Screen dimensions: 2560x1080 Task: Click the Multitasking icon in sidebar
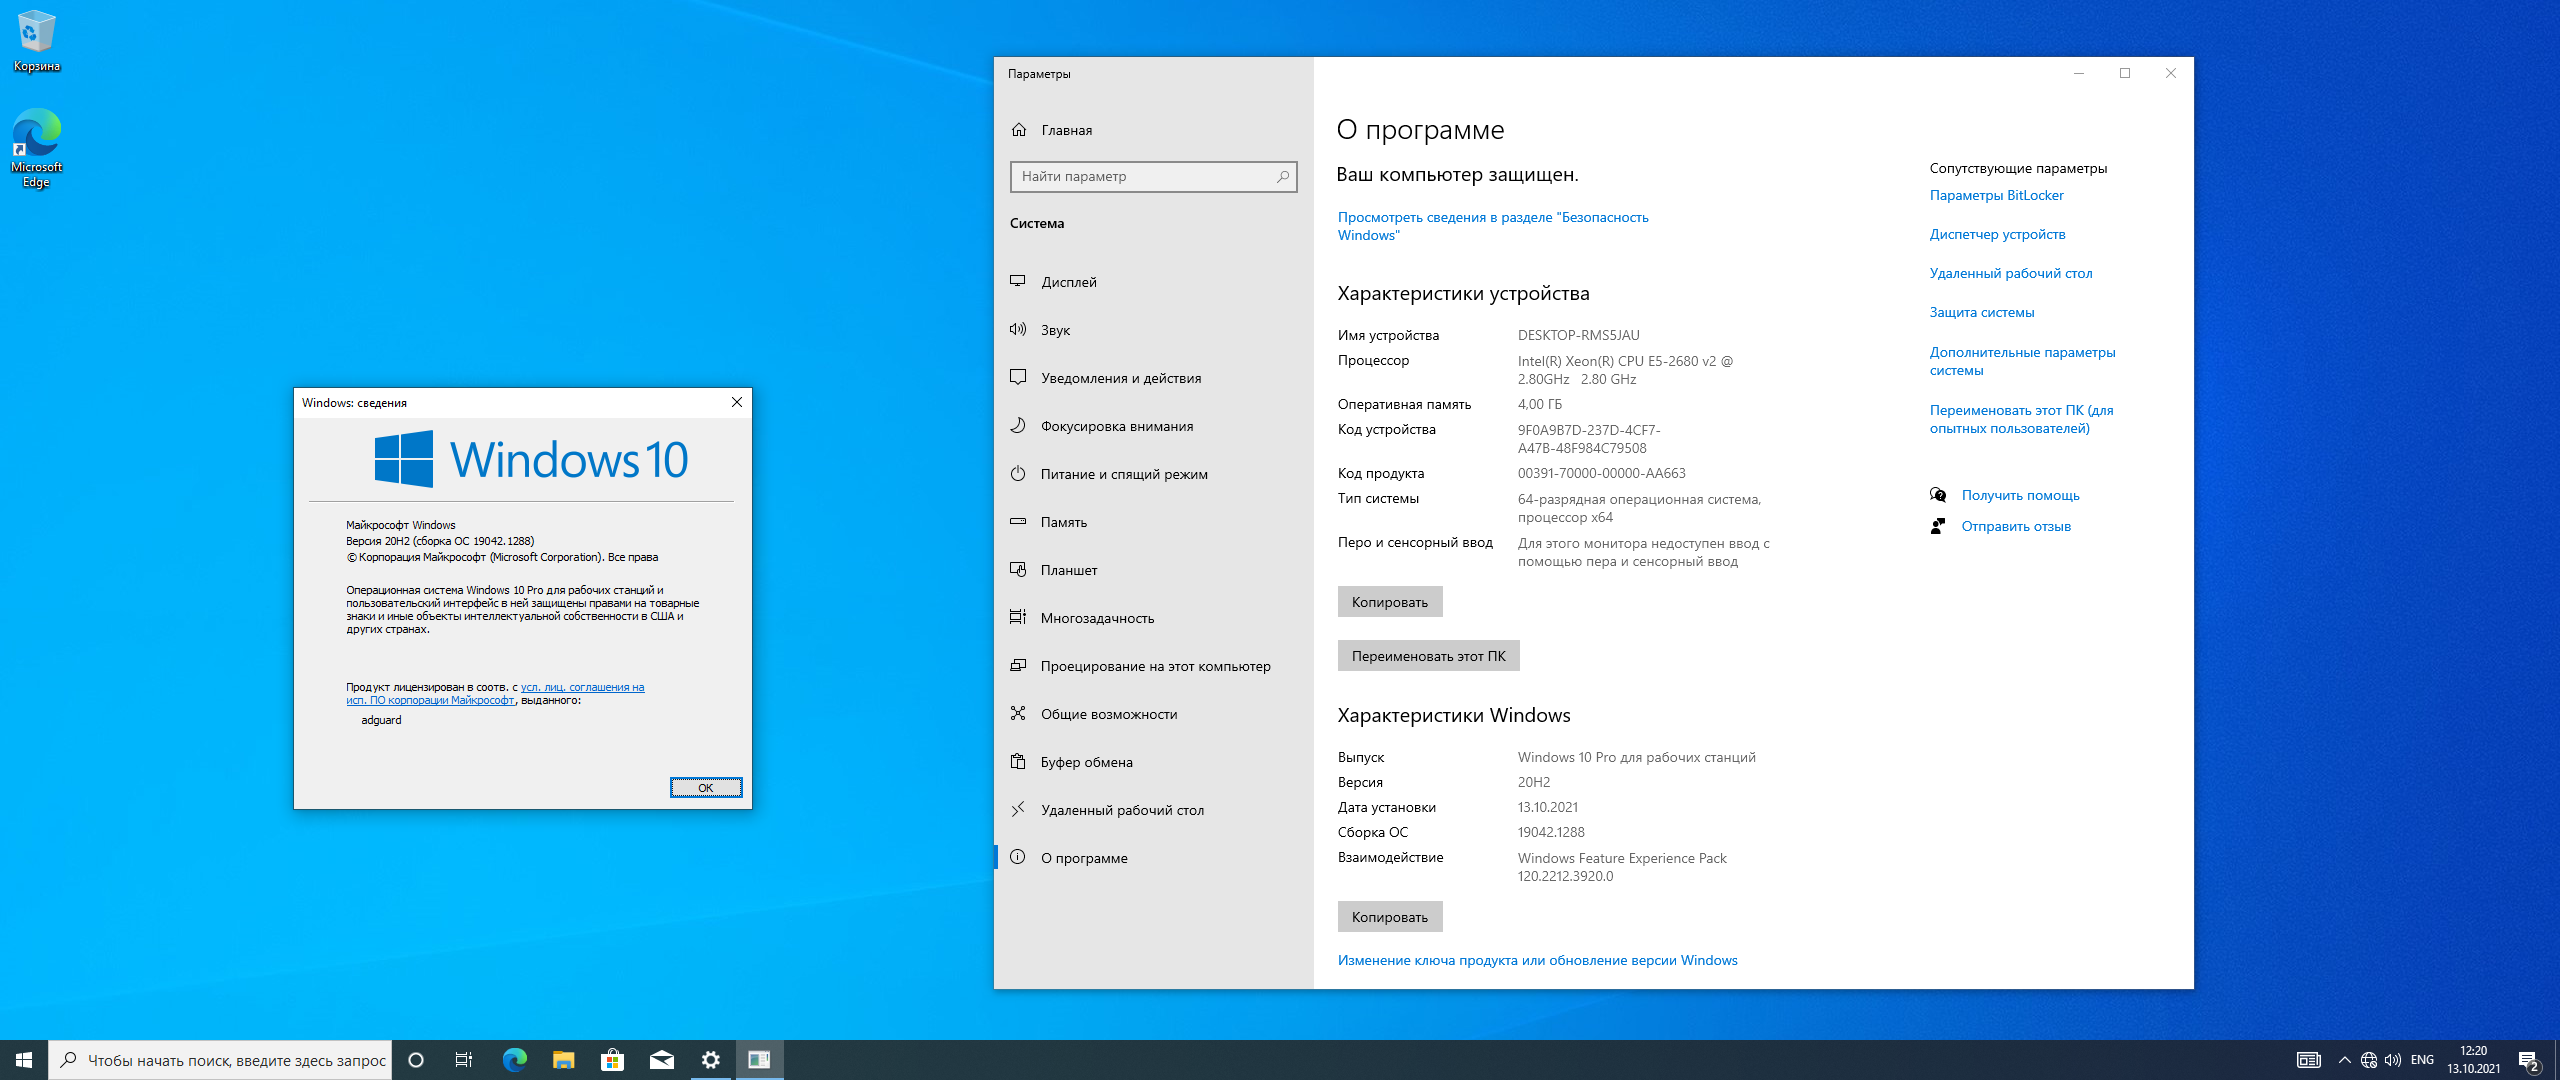click(x=1018, y=618)
